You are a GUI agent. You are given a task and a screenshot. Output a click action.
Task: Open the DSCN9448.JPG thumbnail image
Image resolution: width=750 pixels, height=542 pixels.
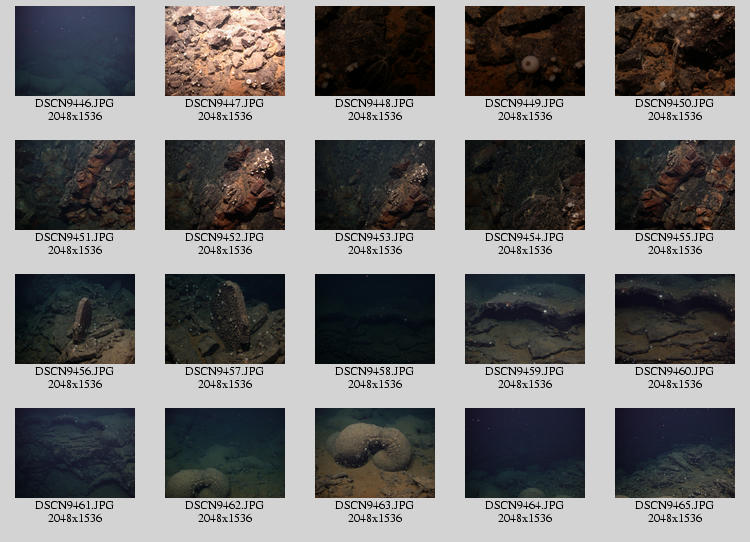(x=375, y=51)
